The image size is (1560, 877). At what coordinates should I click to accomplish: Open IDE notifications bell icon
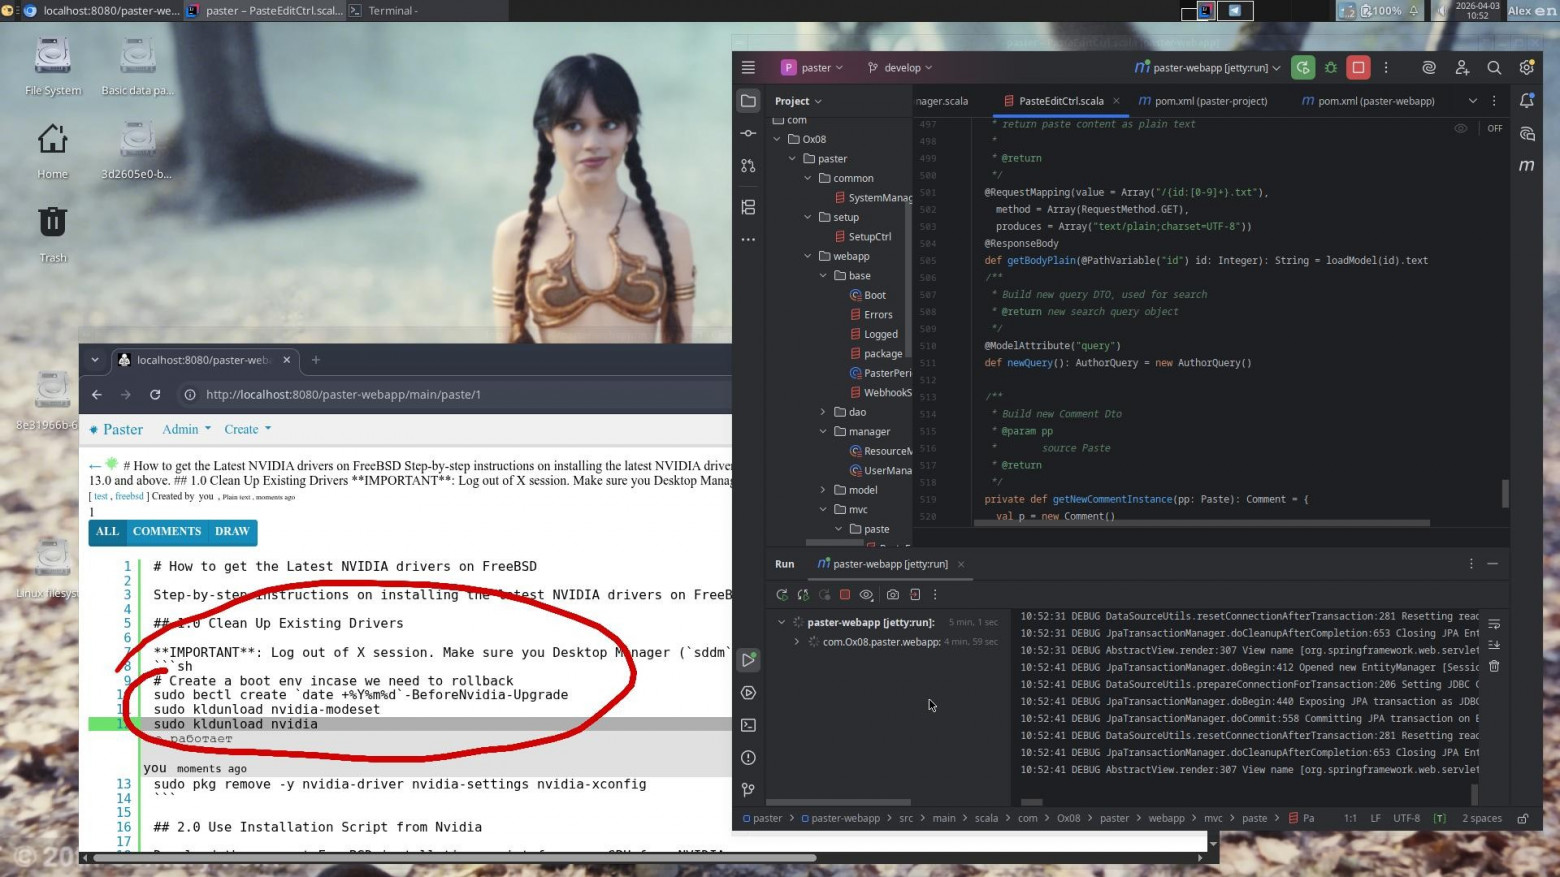click(1526, 101)
